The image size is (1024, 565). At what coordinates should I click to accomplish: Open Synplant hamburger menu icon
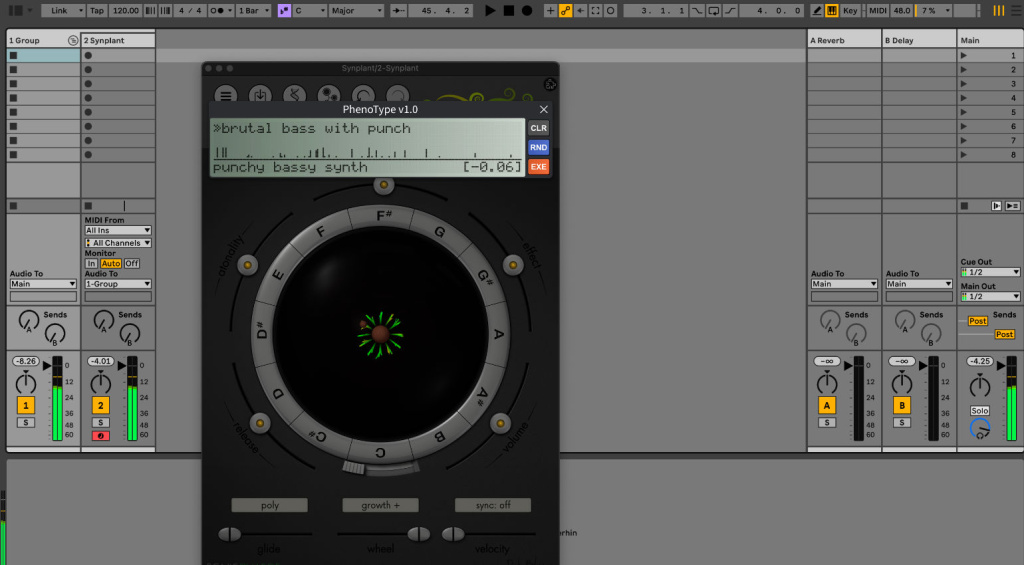(x=225, y=95)
